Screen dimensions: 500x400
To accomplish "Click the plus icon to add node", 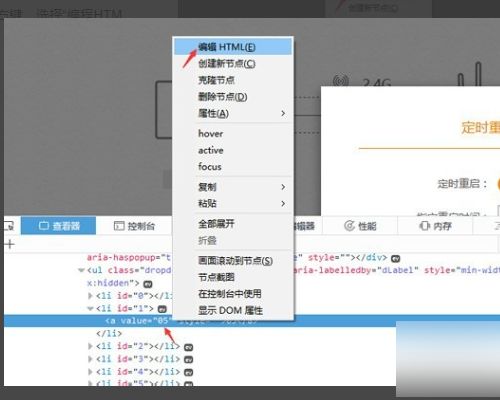I will (10, 244).
